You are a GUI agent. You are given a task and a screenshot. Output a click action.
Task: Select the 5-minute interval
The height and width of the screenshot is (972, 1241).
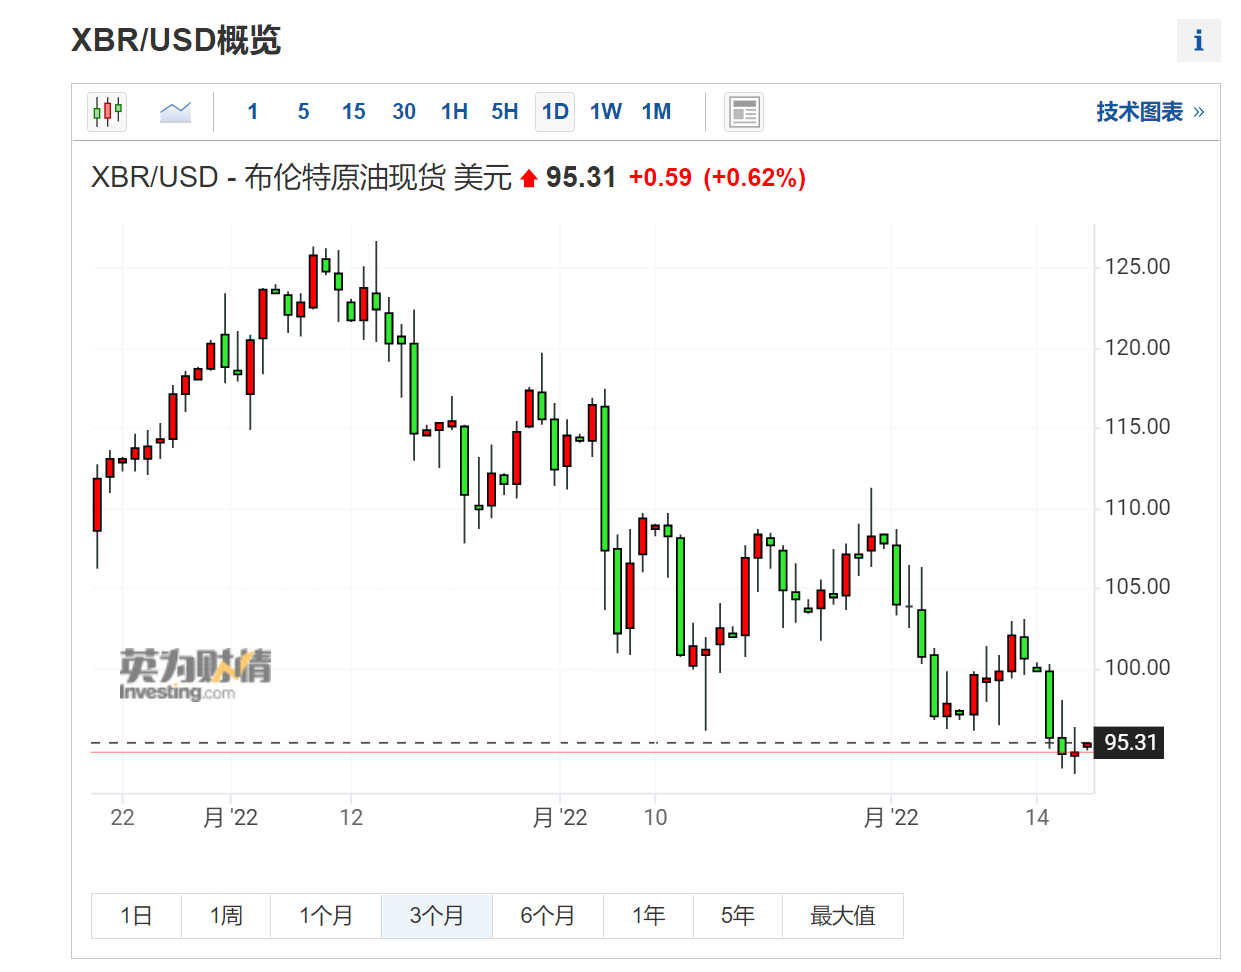(303, 112)
